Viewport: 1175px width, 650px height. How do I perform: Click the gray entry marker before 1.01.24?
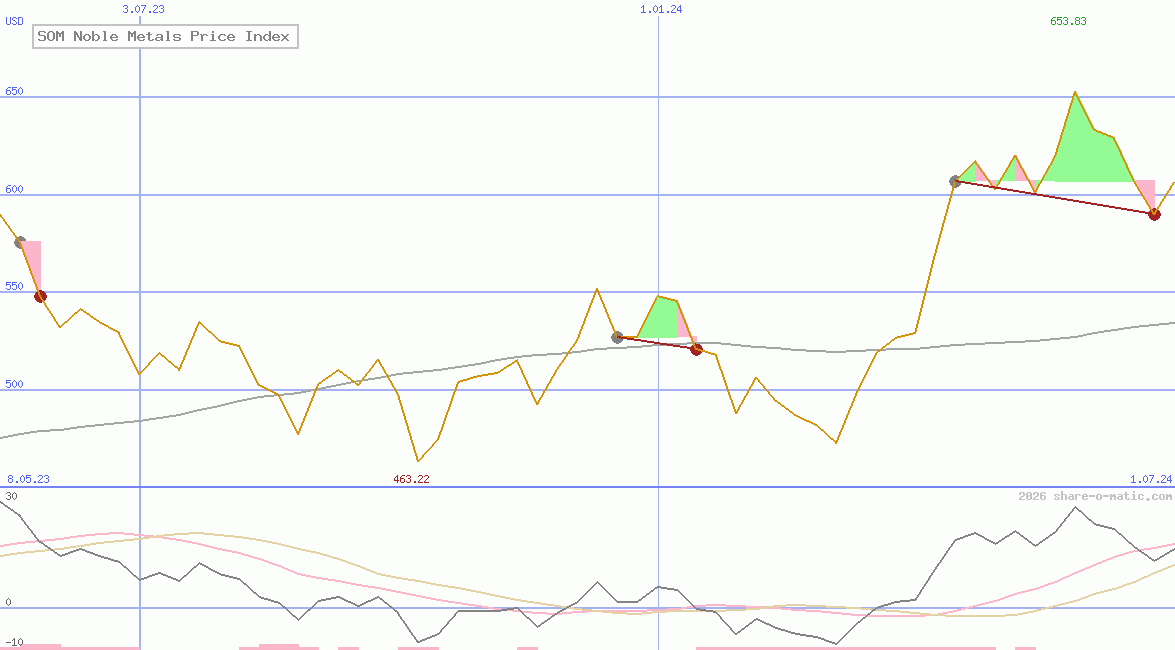[x=617, y=337]
